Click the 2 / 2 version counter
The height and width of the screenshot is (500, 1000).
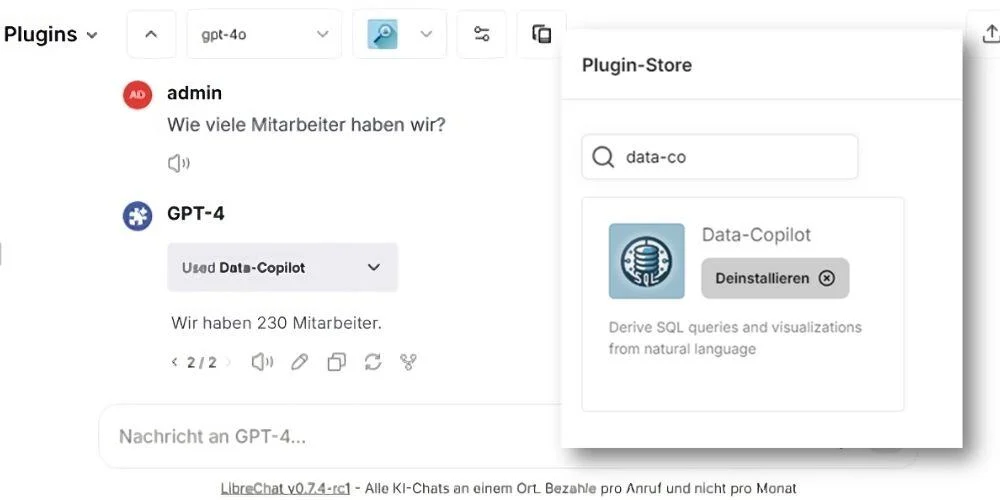click(x=202, y=363)
